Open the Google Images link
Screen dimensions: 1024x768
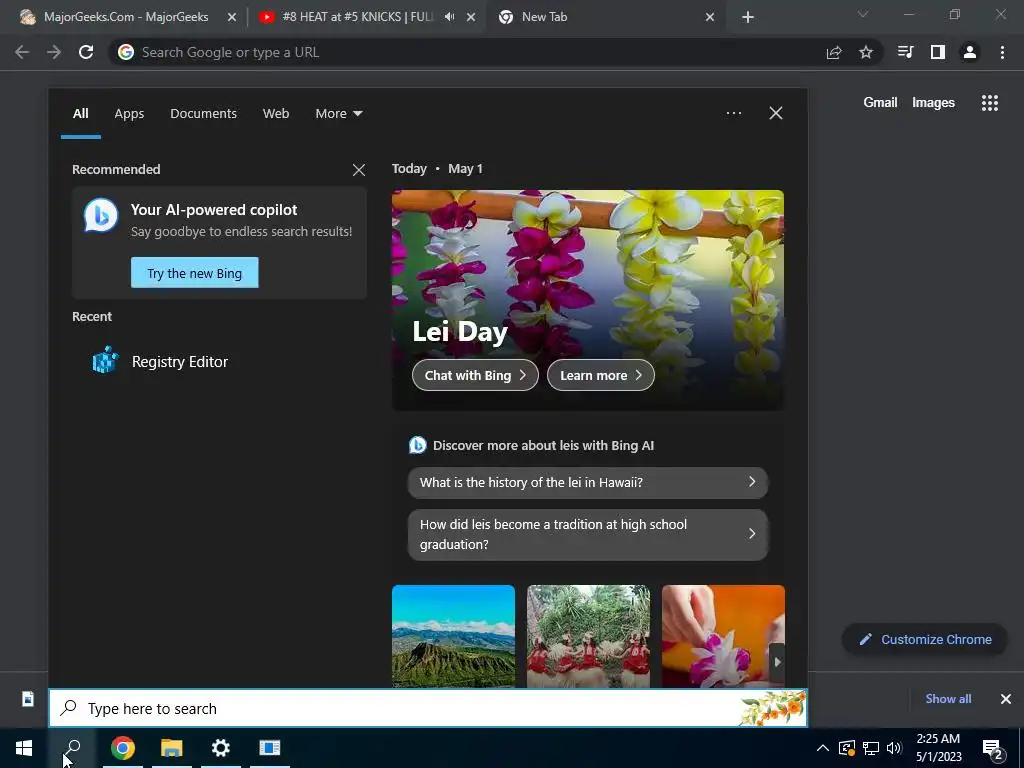933,103
